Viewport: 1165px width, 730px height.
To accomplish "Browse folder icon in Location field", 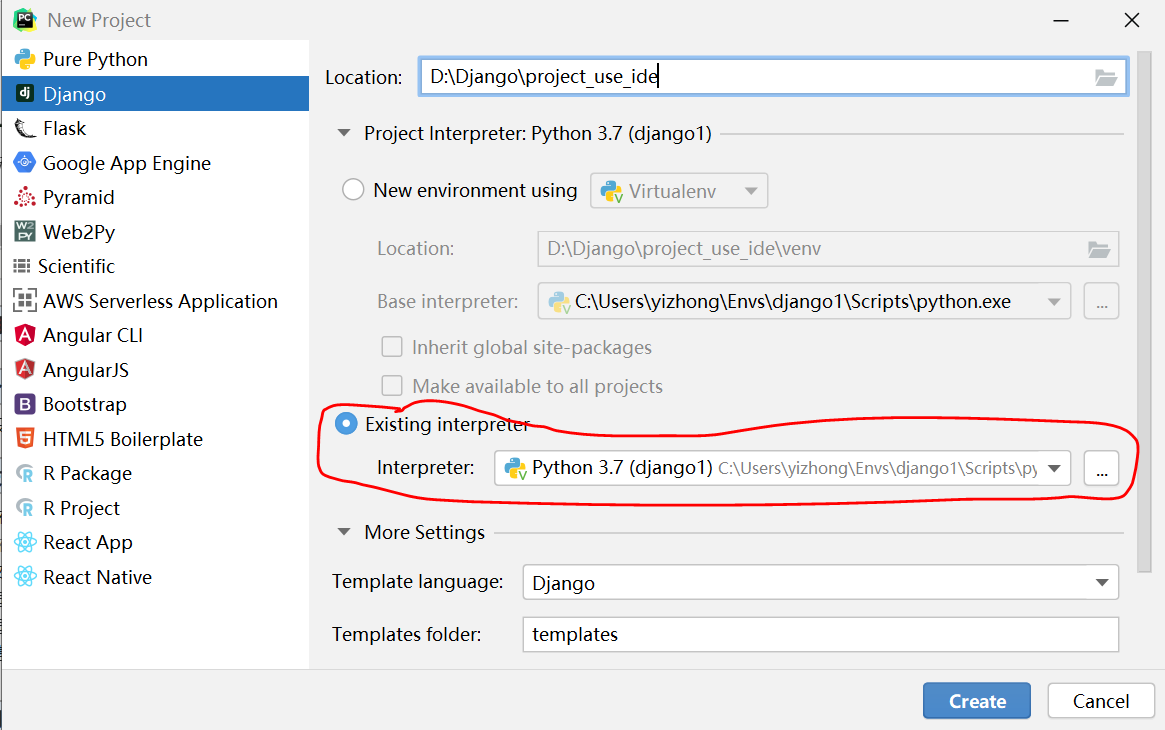I will [x=1105, y=78].
